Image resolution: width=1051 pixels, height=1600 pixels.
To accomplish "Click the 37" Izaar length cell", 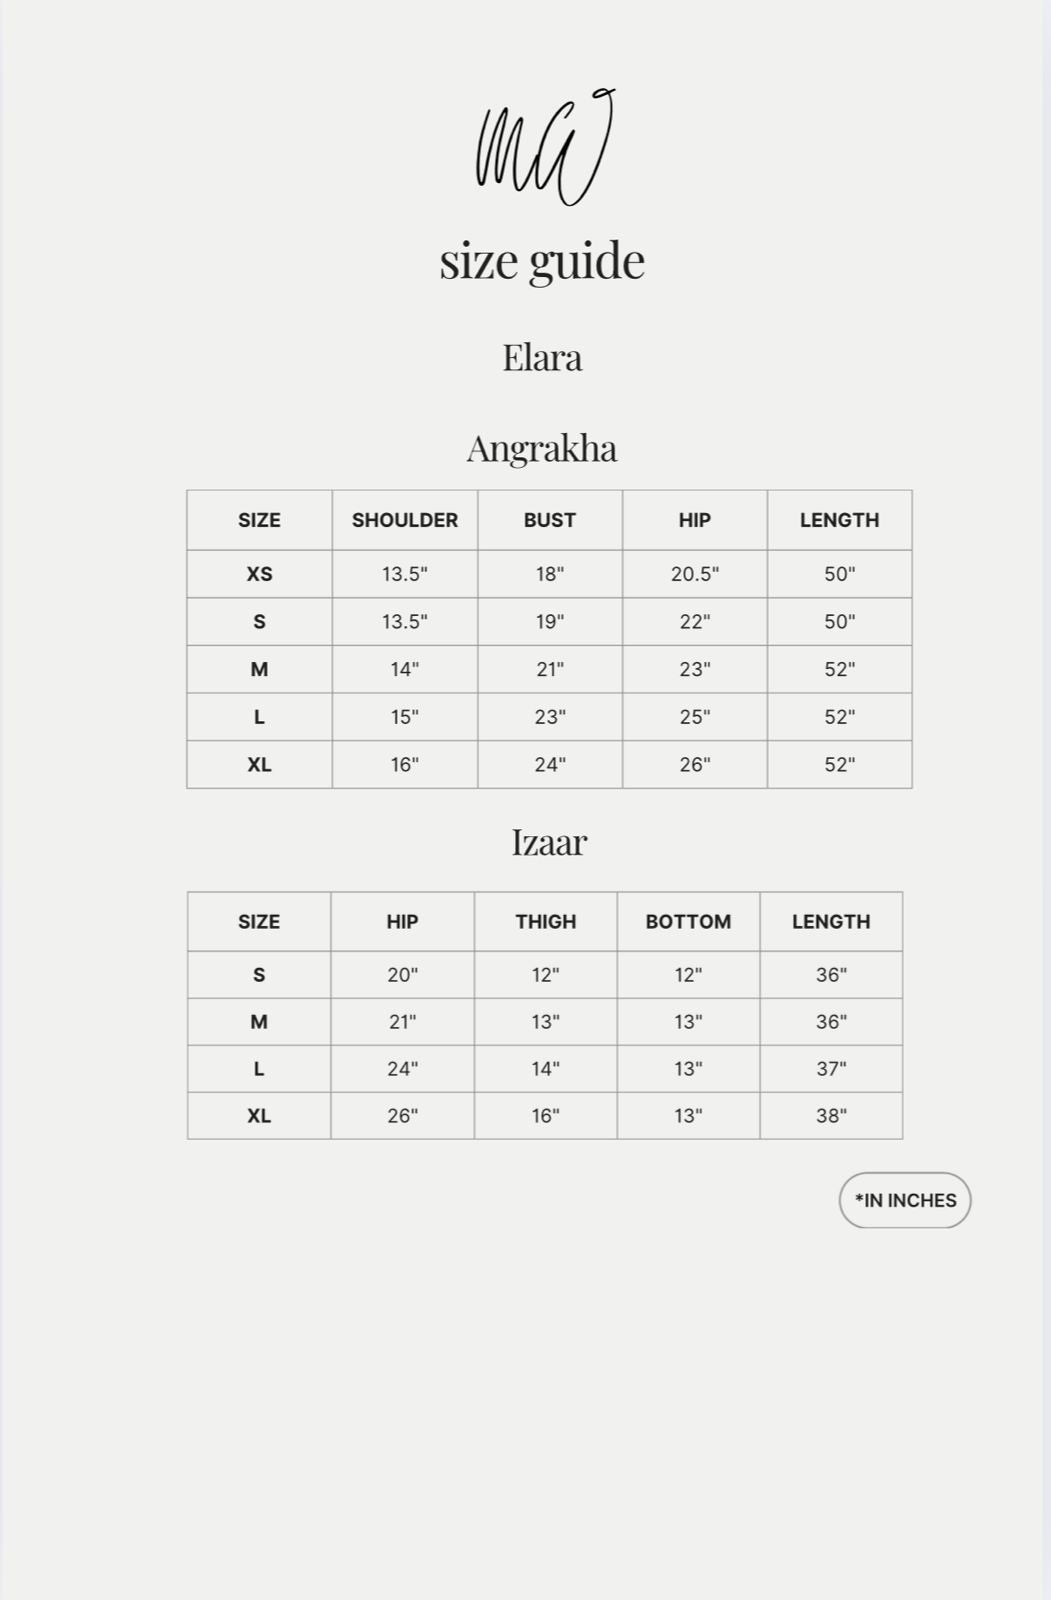I will [x=831, y=1069].
